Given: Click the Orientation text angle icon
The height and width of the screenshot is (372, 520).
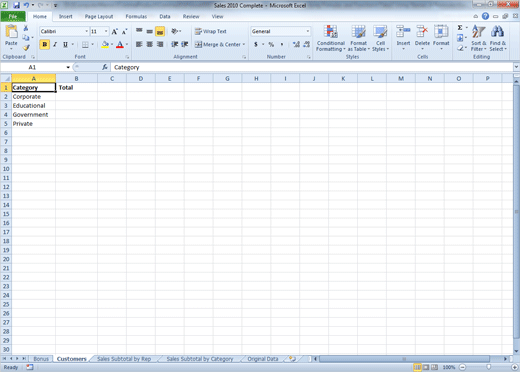Looking at the screenshot, I should pos(175,31).
